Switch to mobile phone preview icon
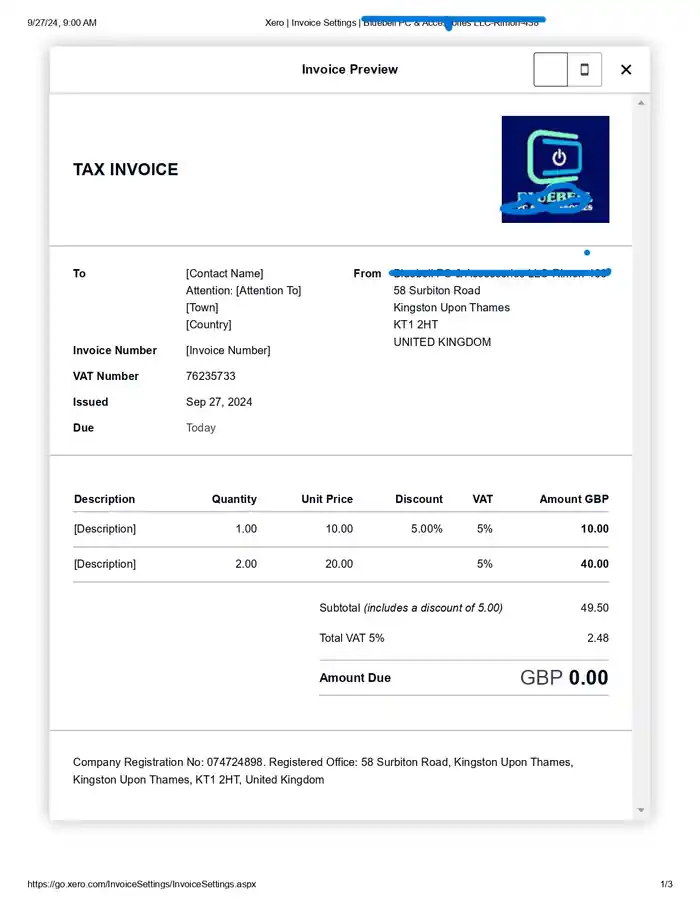Viewport: 700px width, 906px height. pyautogui.click(x=584, y=69)
